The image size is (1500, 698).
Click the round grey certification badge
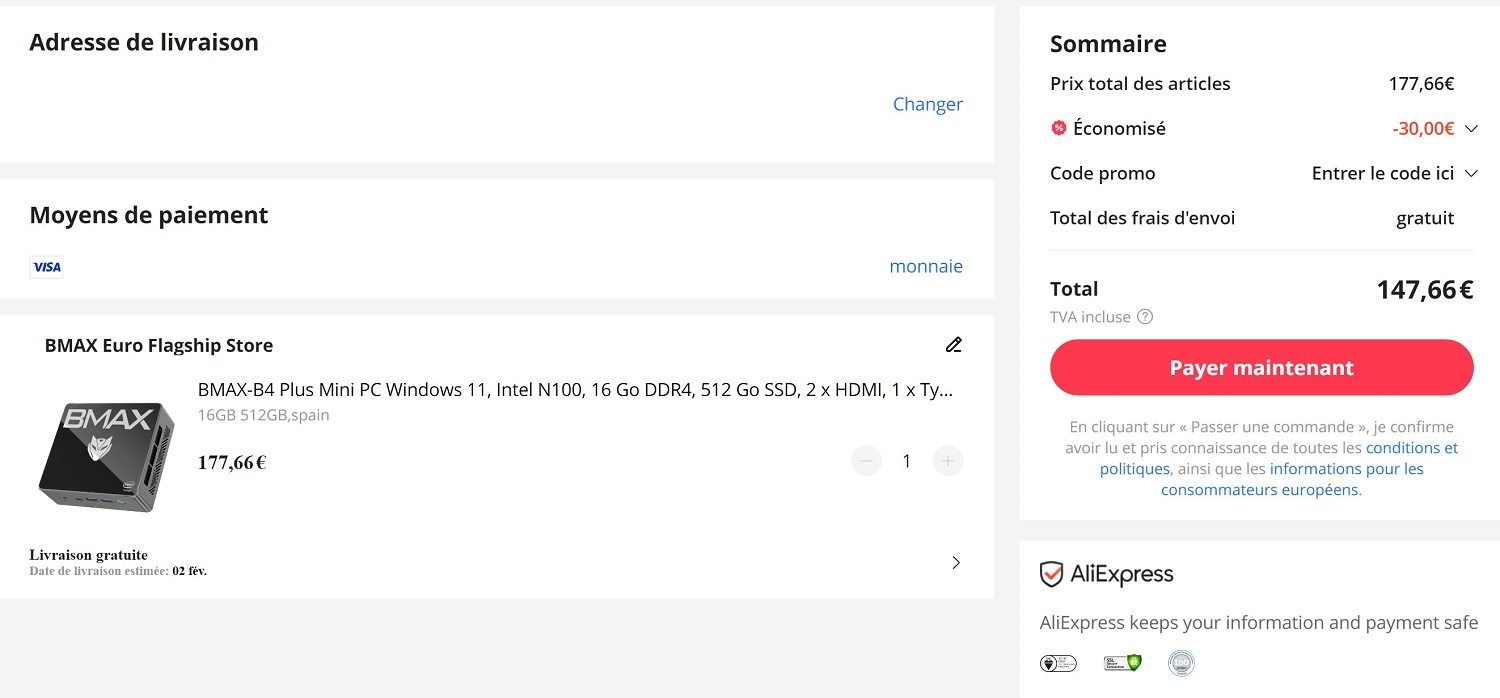(x=1181, y=663)
